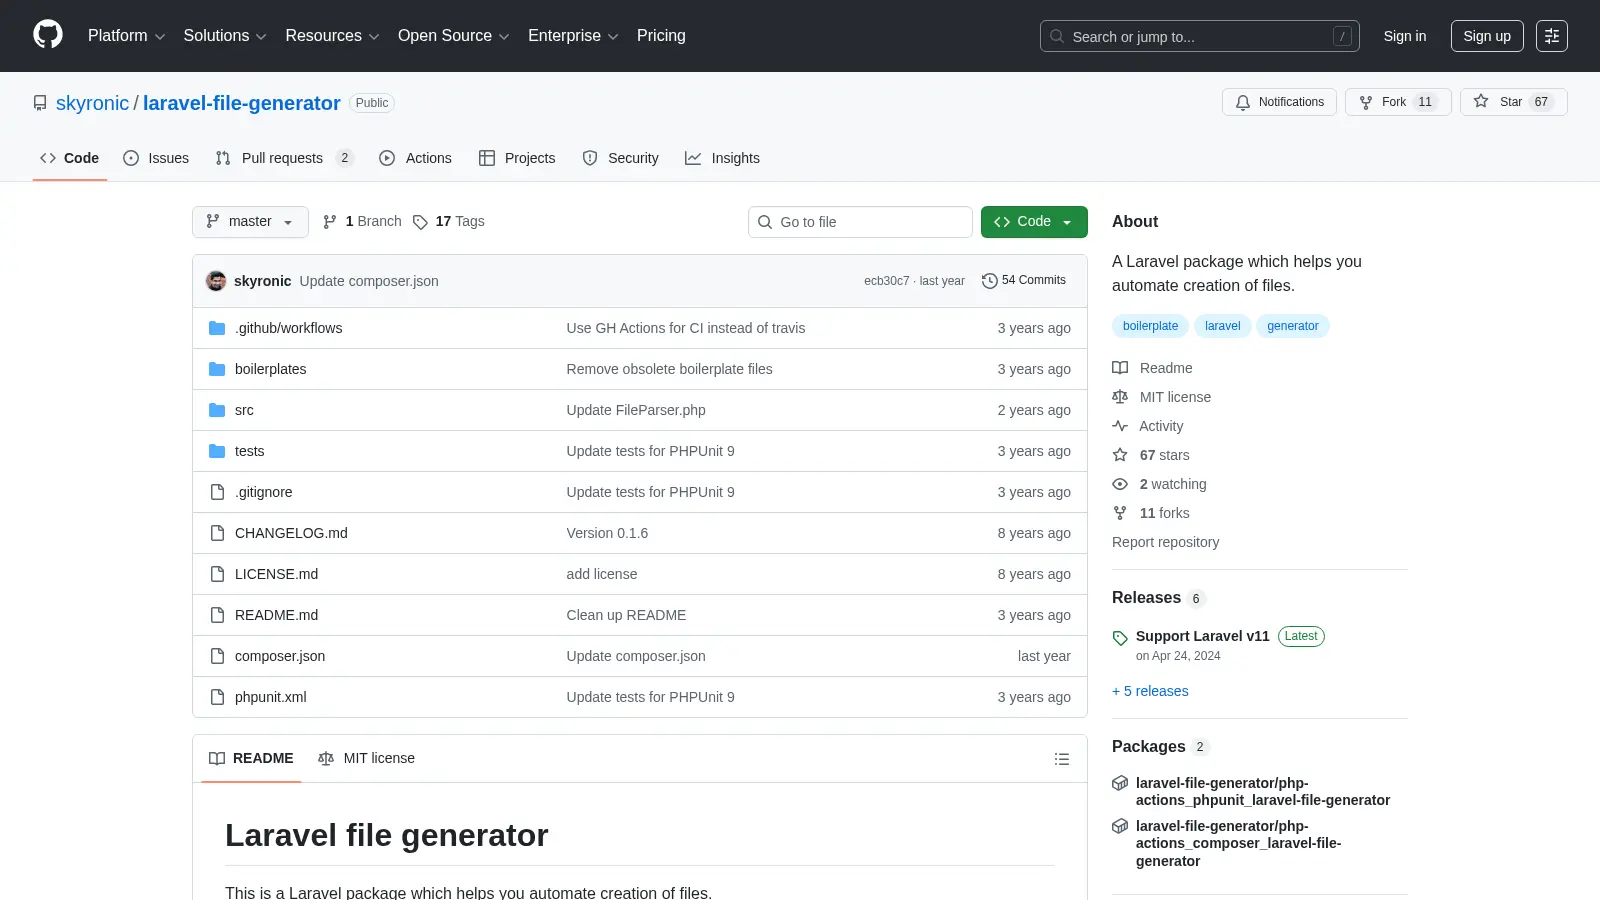Viewport: 1600px width, 900px height.
Task: Click the file icon for CHANGELOG.md
Action: (217, 533)
